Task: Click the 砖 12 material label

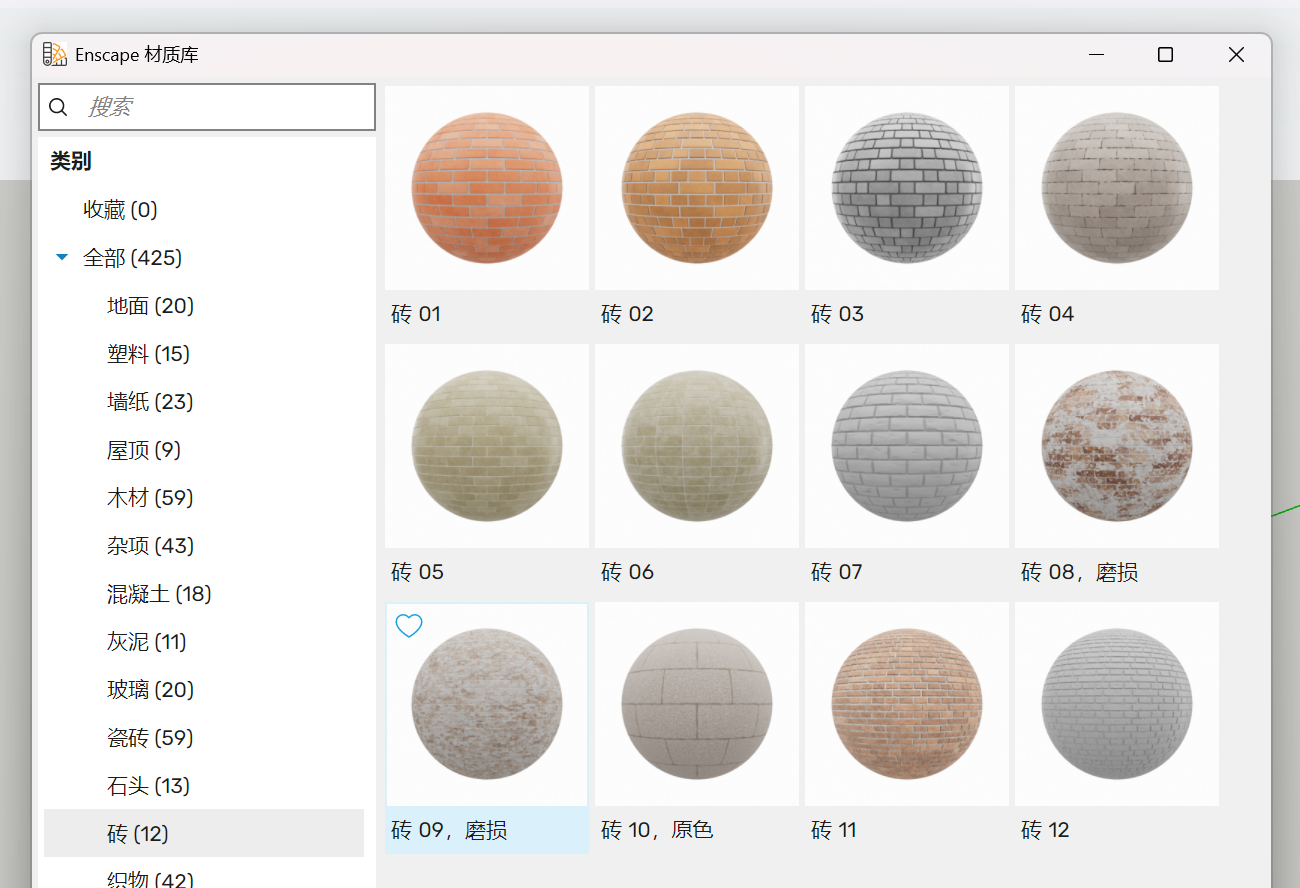Action: click(x=1045, y=830)
